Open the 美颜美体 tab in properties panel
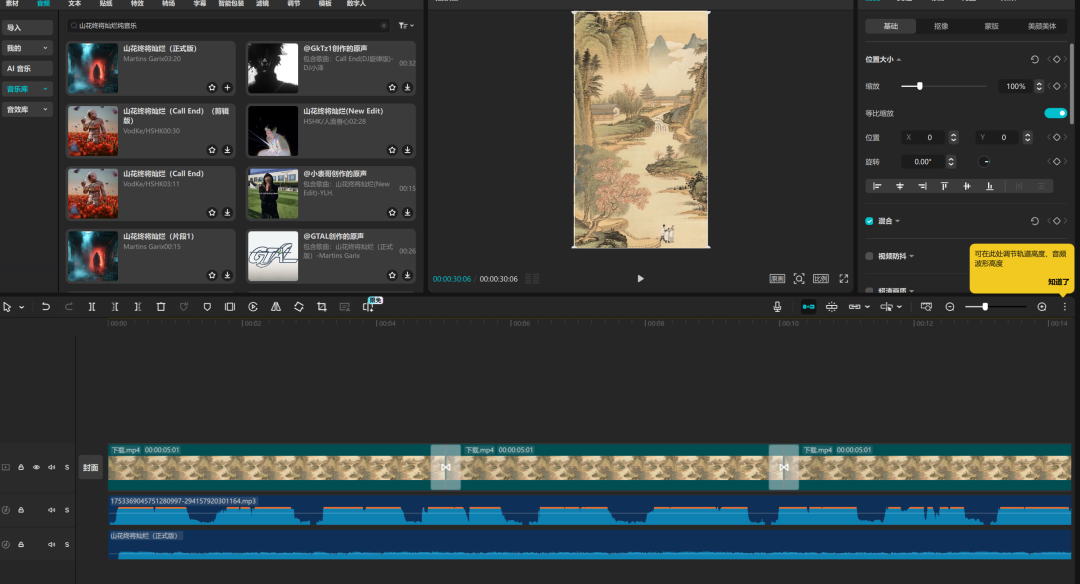 1041,26
